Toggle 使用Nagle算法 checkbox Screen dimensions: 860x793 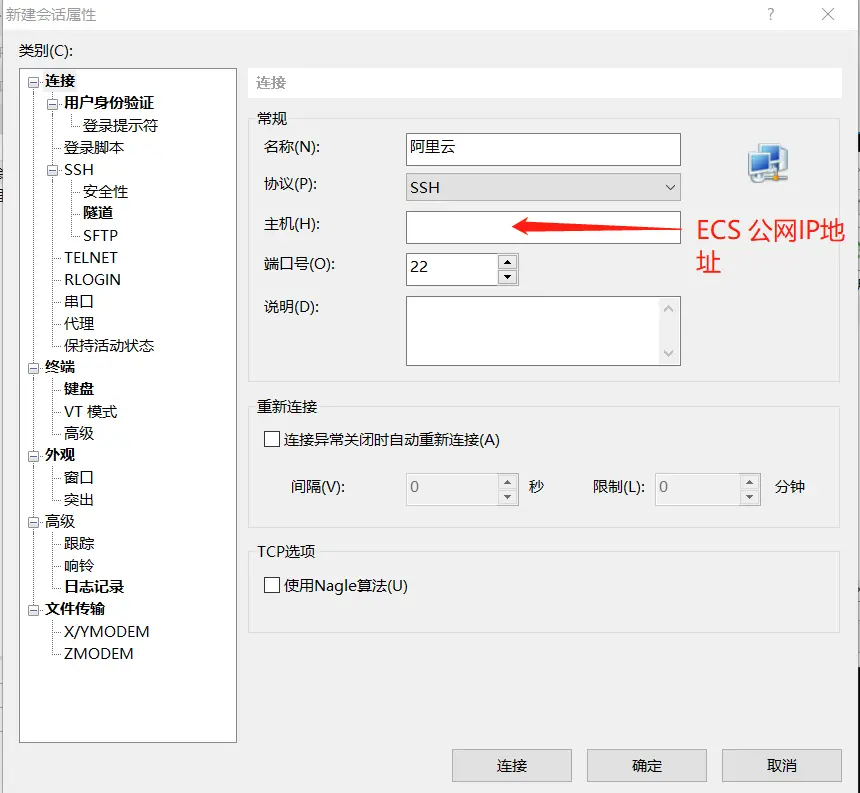271,585
